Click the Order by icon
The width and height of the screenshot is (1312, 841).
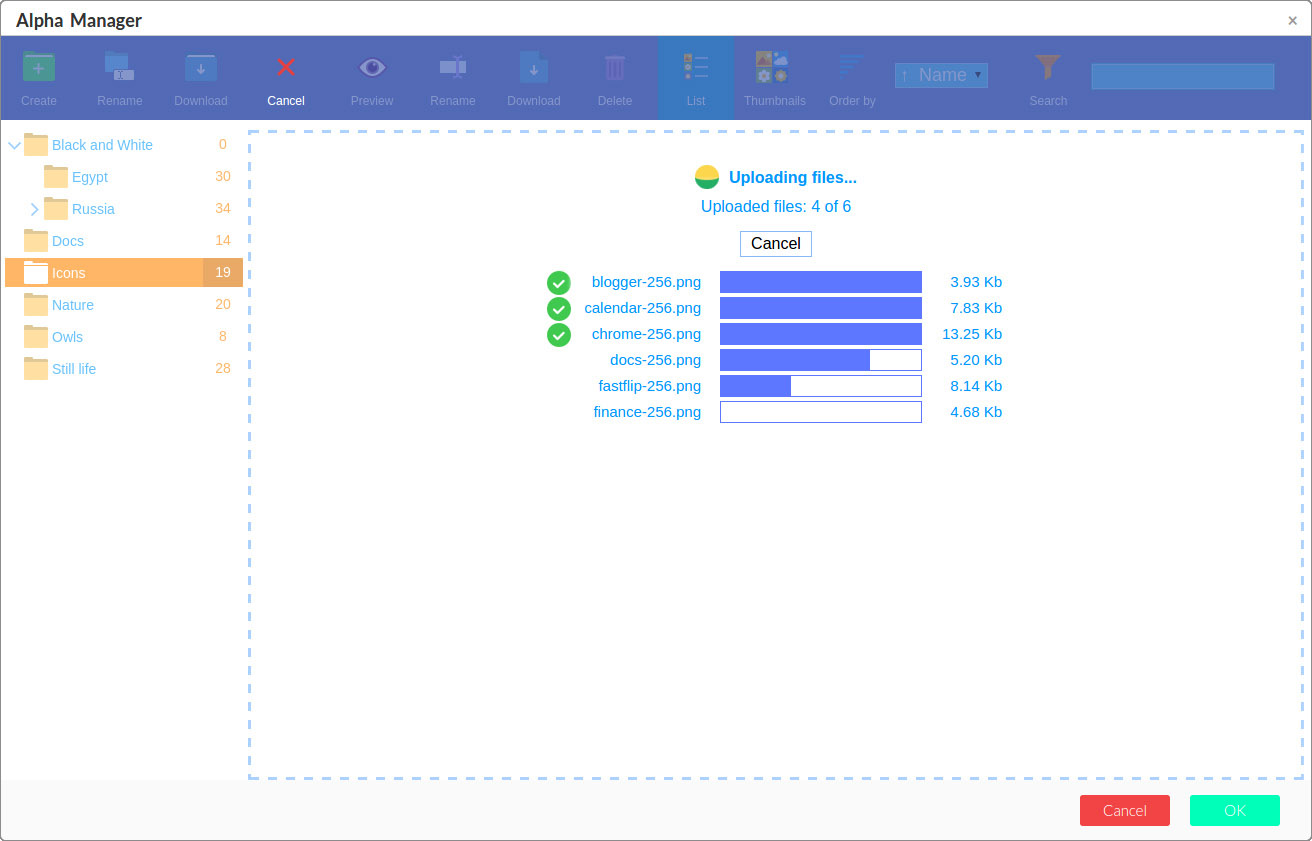coord(851,68)
